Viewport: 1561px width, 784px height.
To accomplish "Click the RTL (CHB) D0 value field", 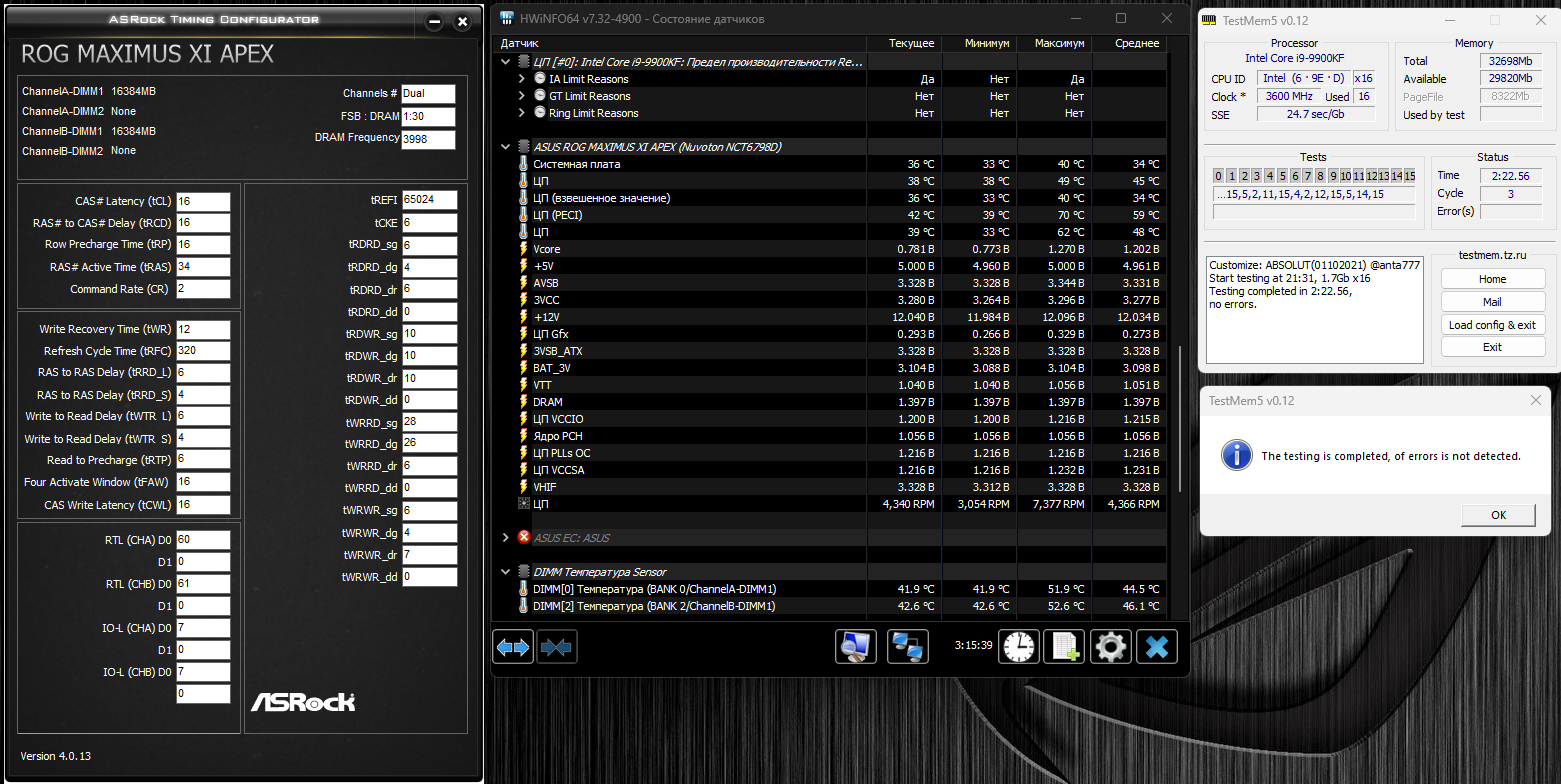I will (203, 584).
